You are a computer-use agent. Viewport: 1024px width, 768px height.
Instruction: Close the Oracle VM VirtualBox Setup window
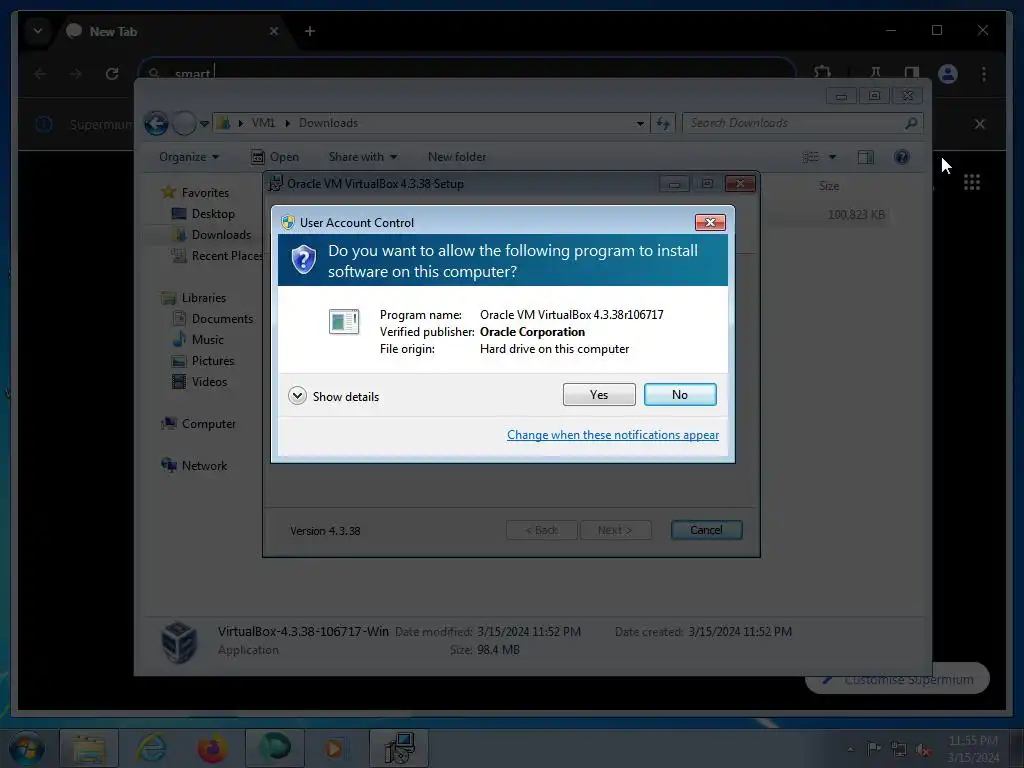tap(740, 184)
